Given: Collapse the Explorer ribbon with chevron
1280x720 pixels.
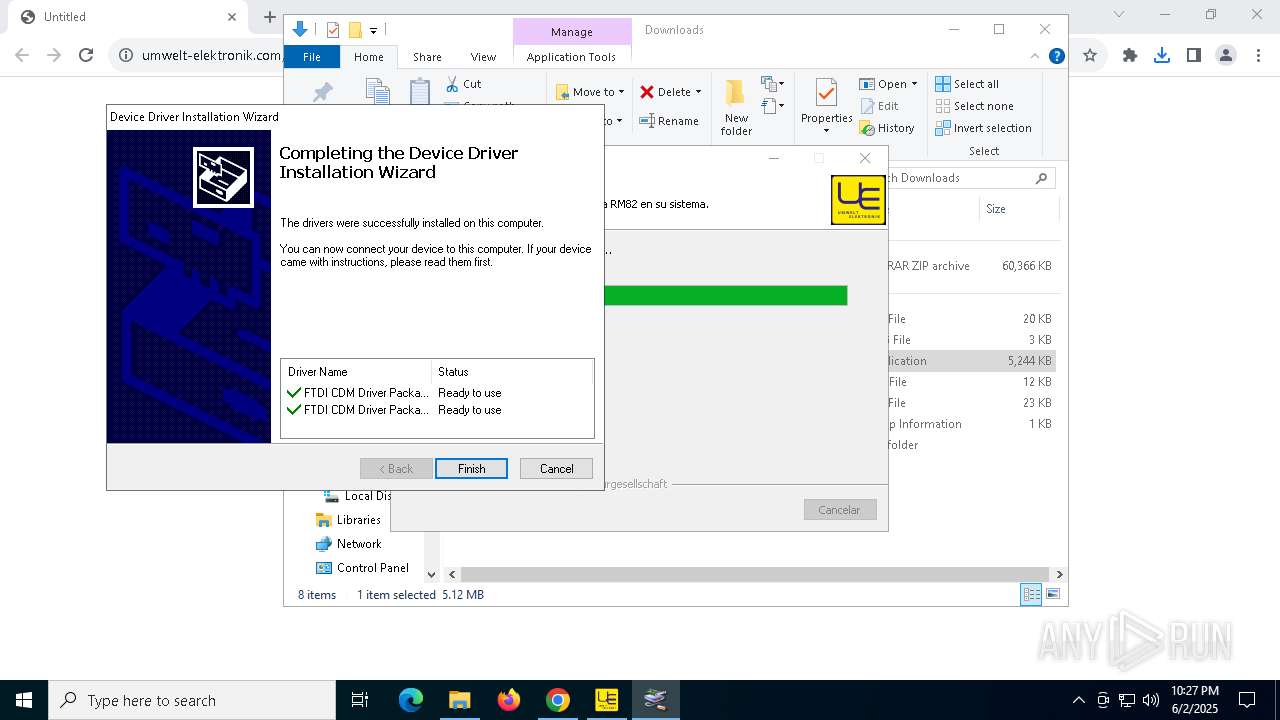Looking at the screenshot, I should tap(1035, 57).
